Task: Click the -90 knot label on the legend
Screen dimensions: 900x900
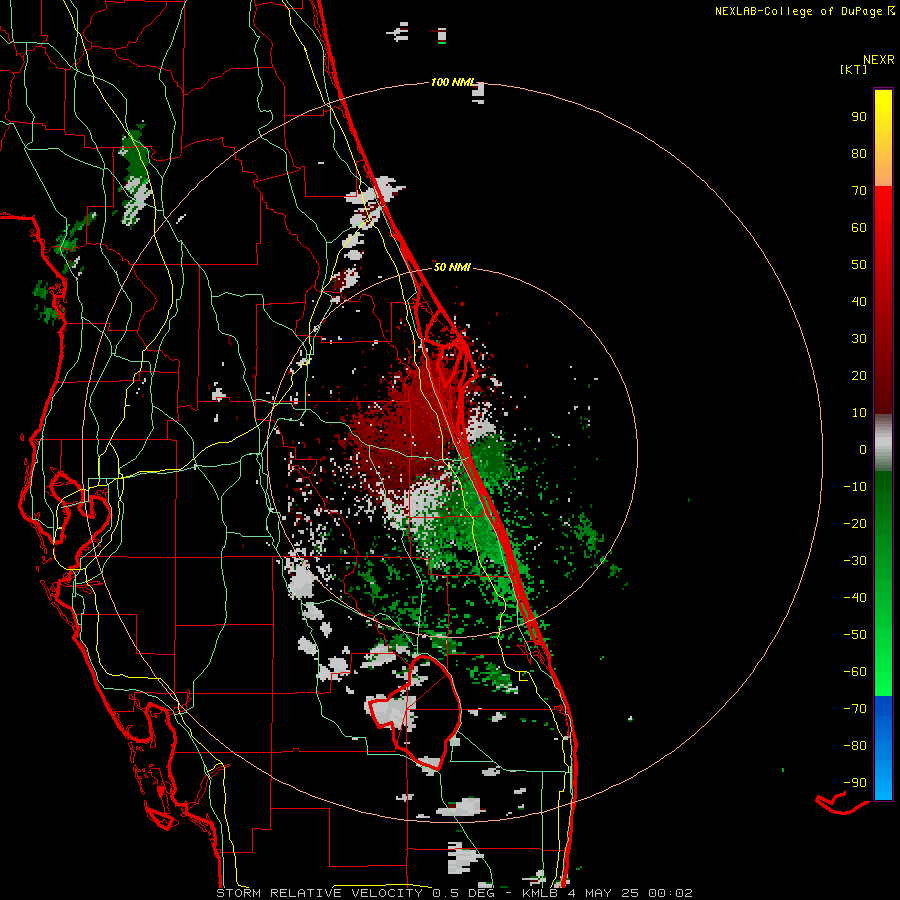Action: coord(855,783)
